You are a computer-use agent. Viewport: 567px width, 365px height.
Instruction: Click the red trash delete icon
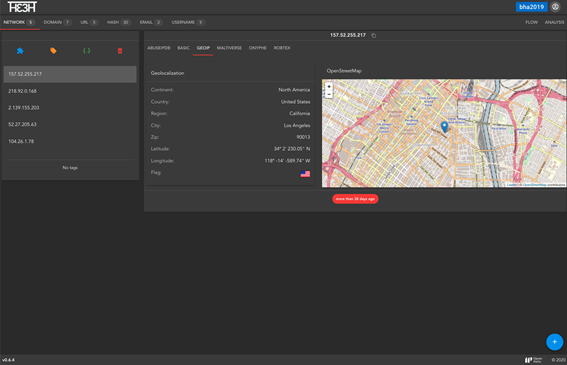tap(120, 51)
